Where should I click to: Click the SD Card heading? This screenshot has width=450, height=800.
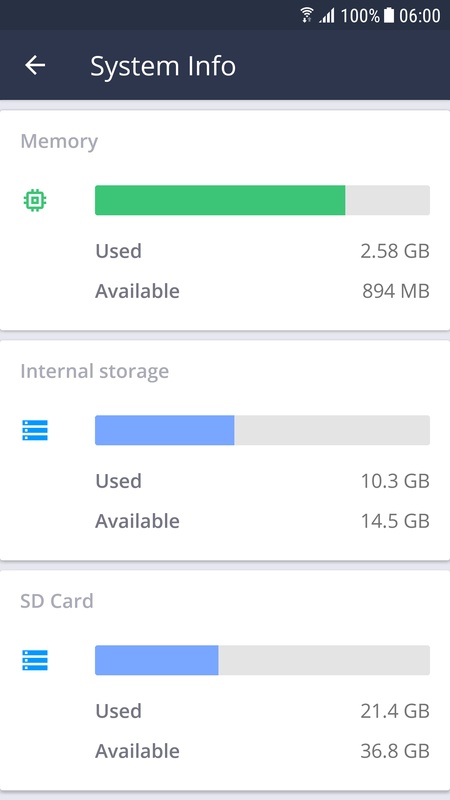tap(57, 601)
